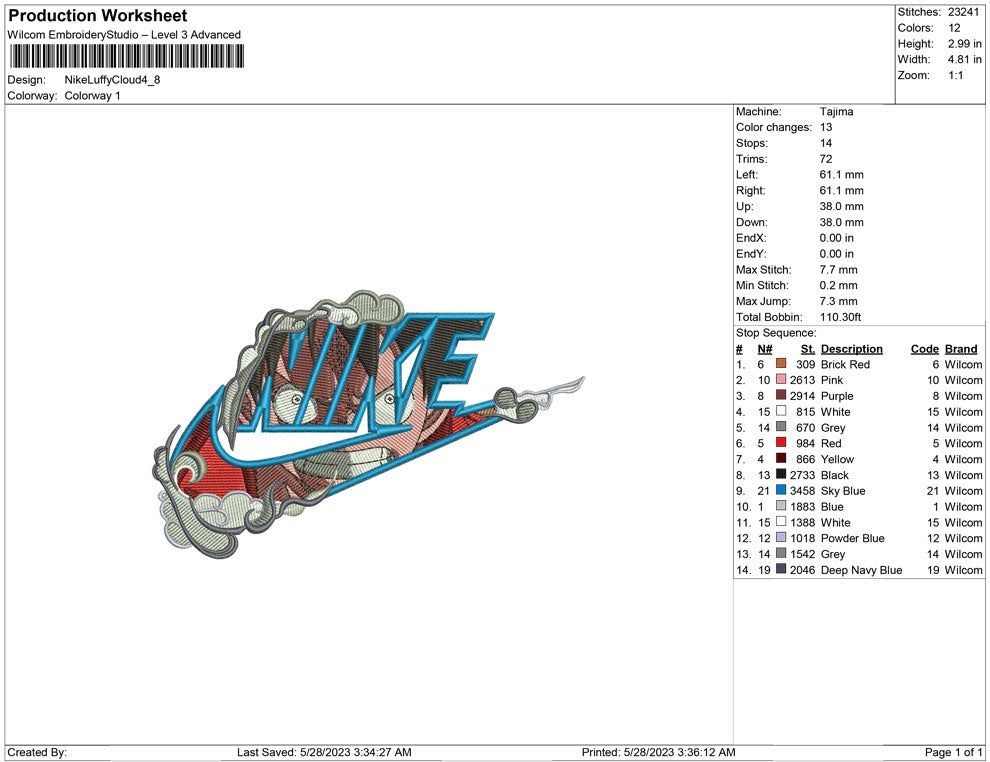Click the Blue 1883 color swatch
Screen dimensions: 990x762
[781, 506]
